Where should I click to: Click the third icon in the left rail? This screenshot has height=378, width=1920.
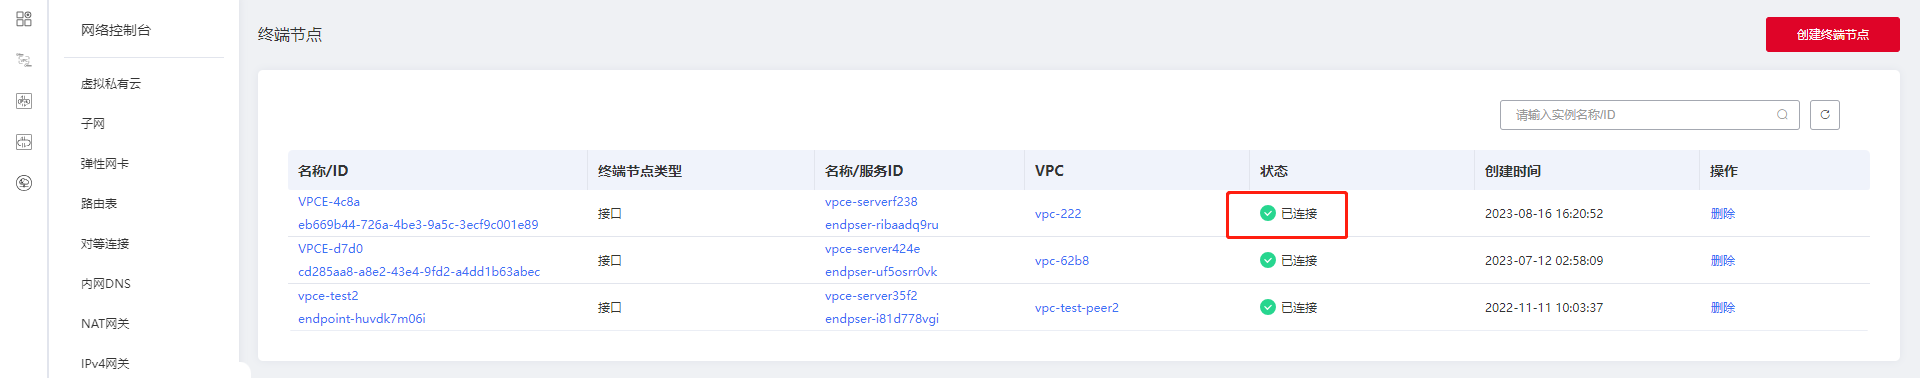(x=24, y=101)
